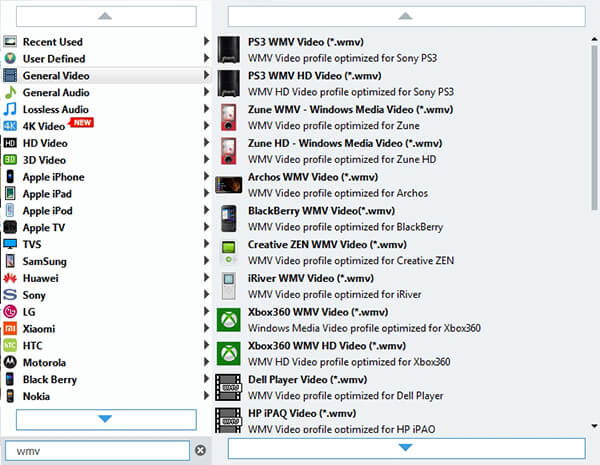
Task: Click the HD Video icon
Action: [x=10, y=143]
